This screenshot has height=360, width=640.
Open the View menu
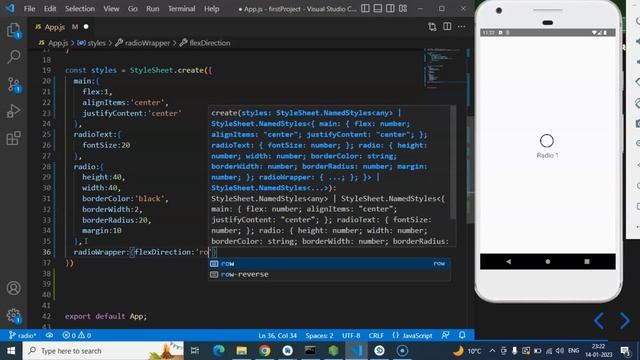point(111,9)
